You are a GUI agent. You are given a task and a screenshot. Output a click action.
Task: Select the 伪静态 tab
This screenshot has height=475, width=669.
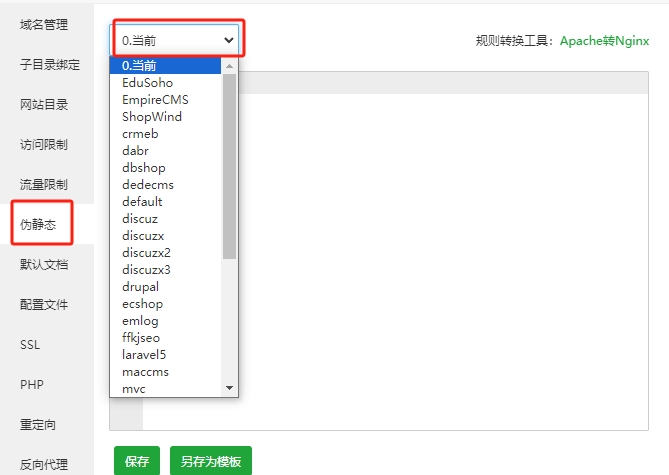[38, 224]
